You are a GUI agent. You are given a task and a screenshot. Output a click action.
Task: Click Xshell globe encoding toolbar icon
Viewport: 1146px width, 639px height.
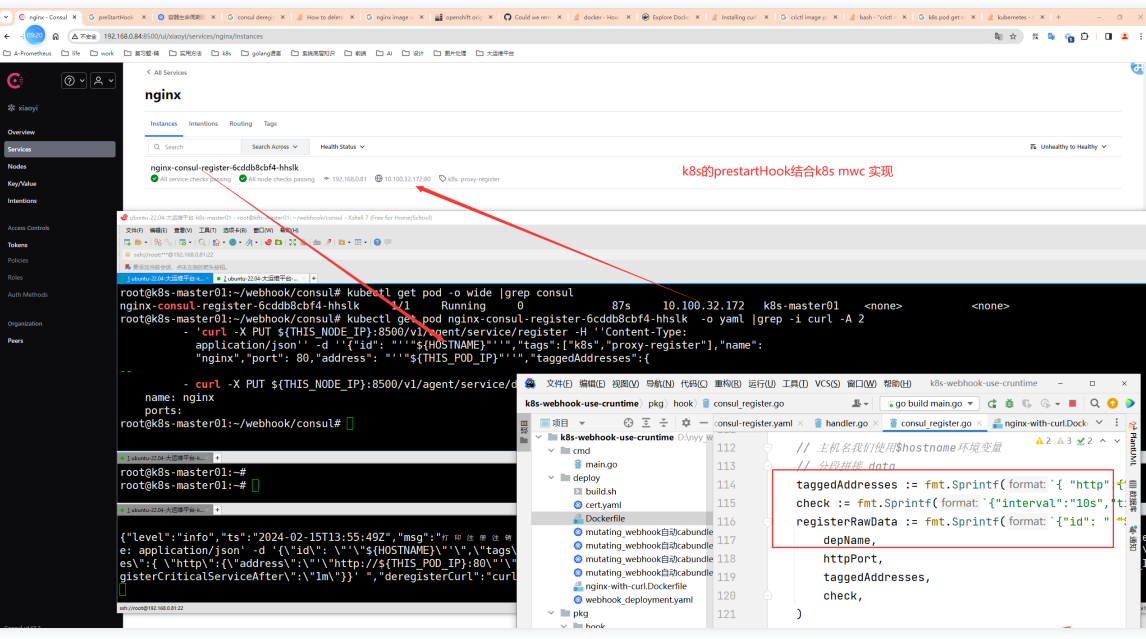pos(233,242)
